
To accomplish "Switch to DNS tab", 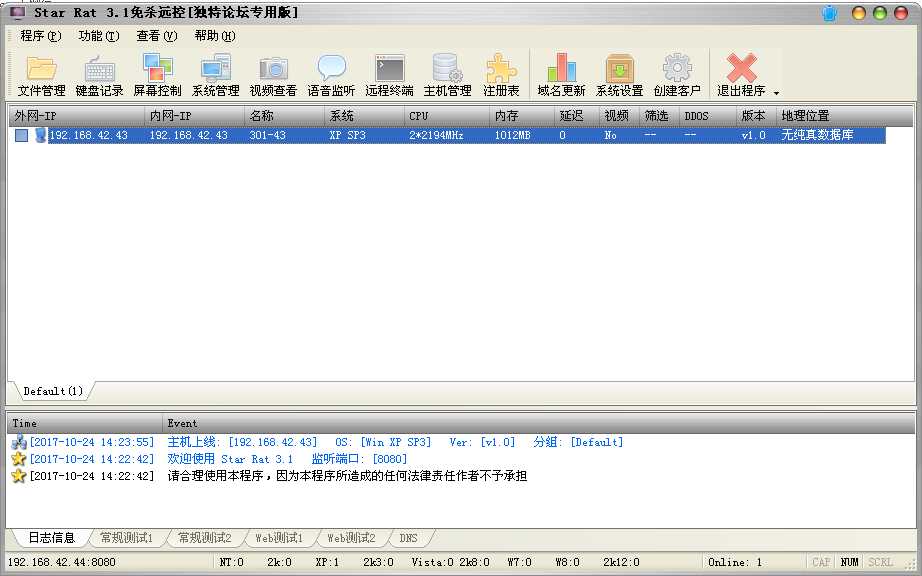I will (409, 537).
